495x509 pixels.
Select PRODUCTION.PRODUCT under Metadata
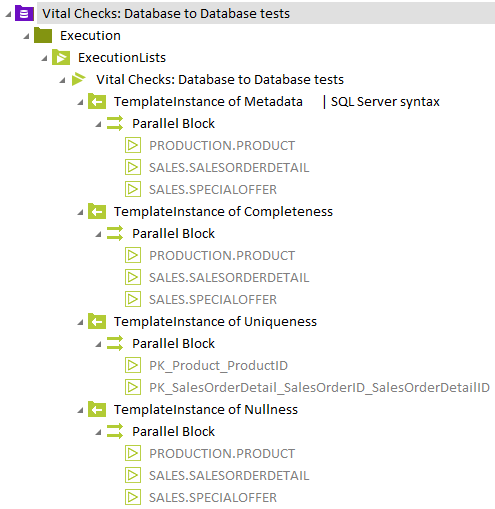coord(222,146)
